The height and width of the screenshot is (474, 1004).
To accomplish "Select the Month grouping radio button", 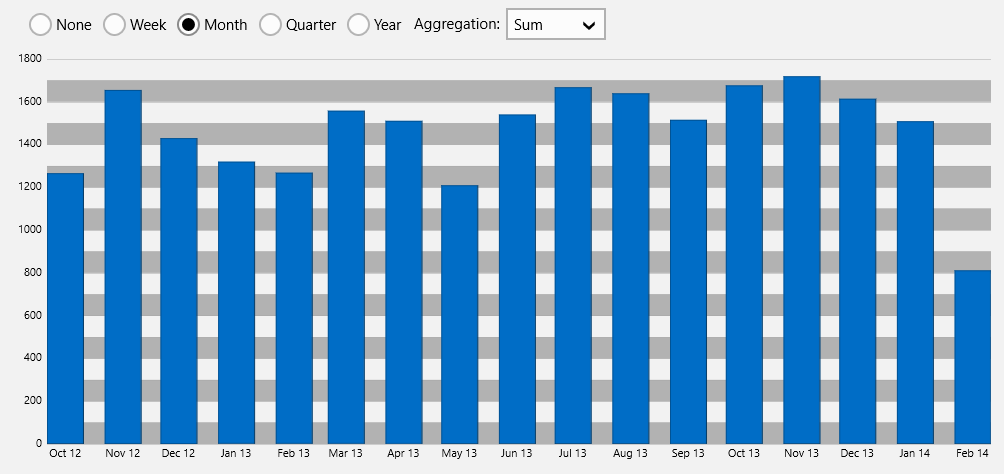I will (x=188, y=25).
